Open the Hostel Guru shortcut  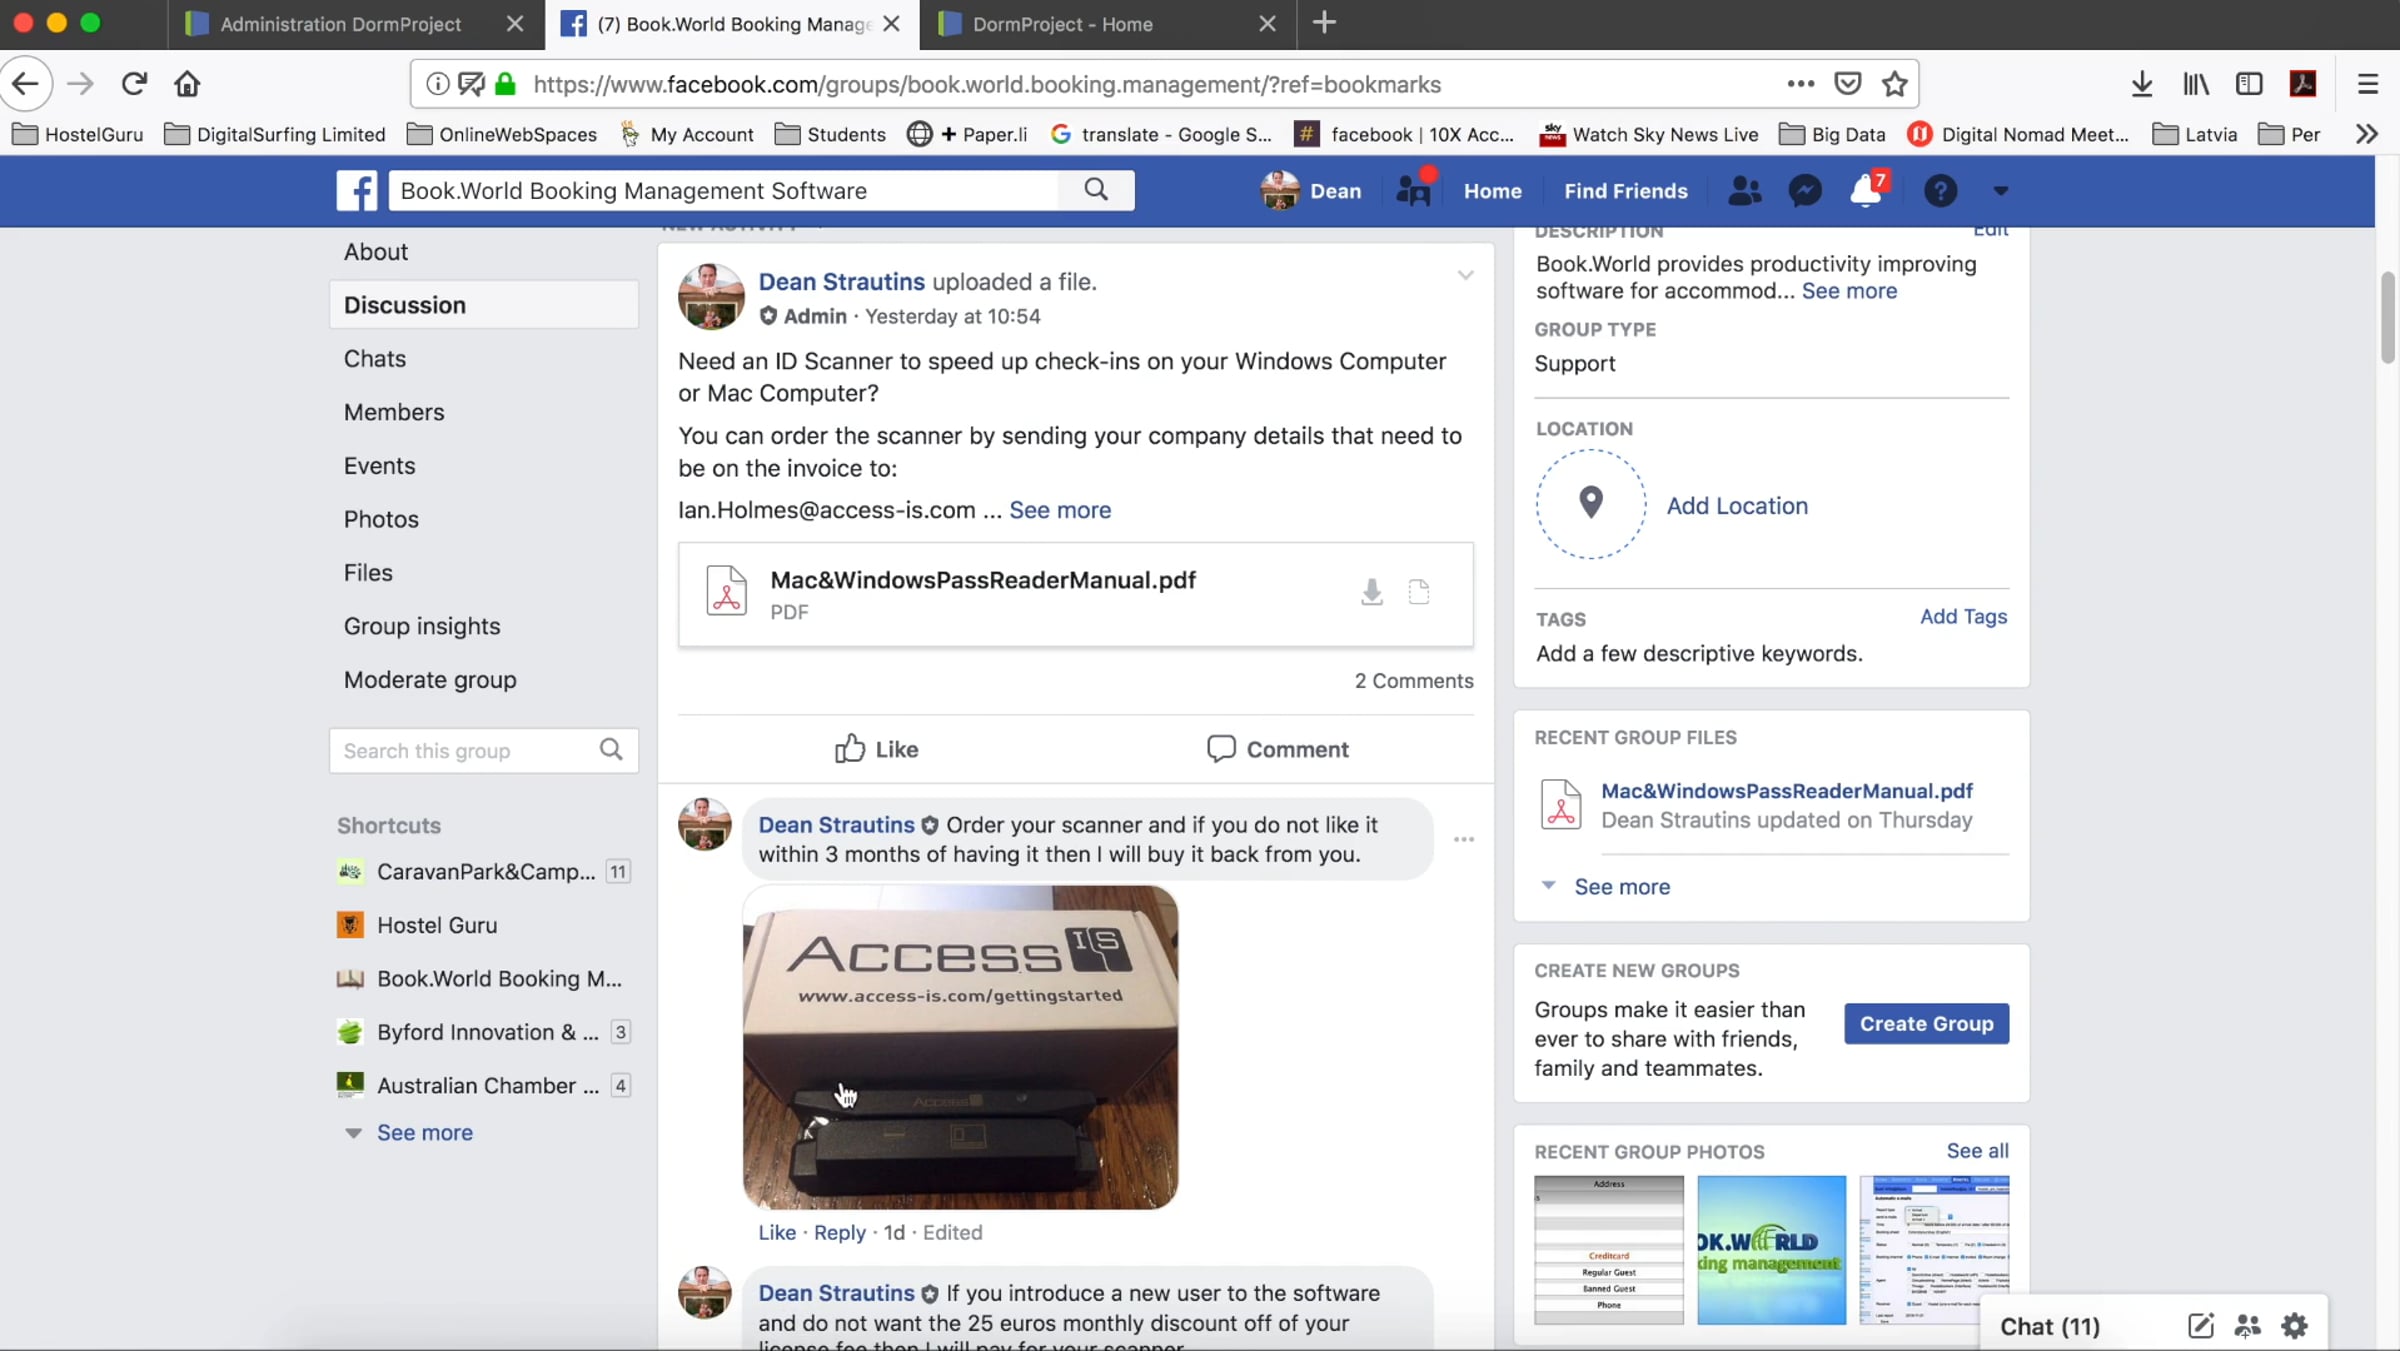tap(437, 925)
